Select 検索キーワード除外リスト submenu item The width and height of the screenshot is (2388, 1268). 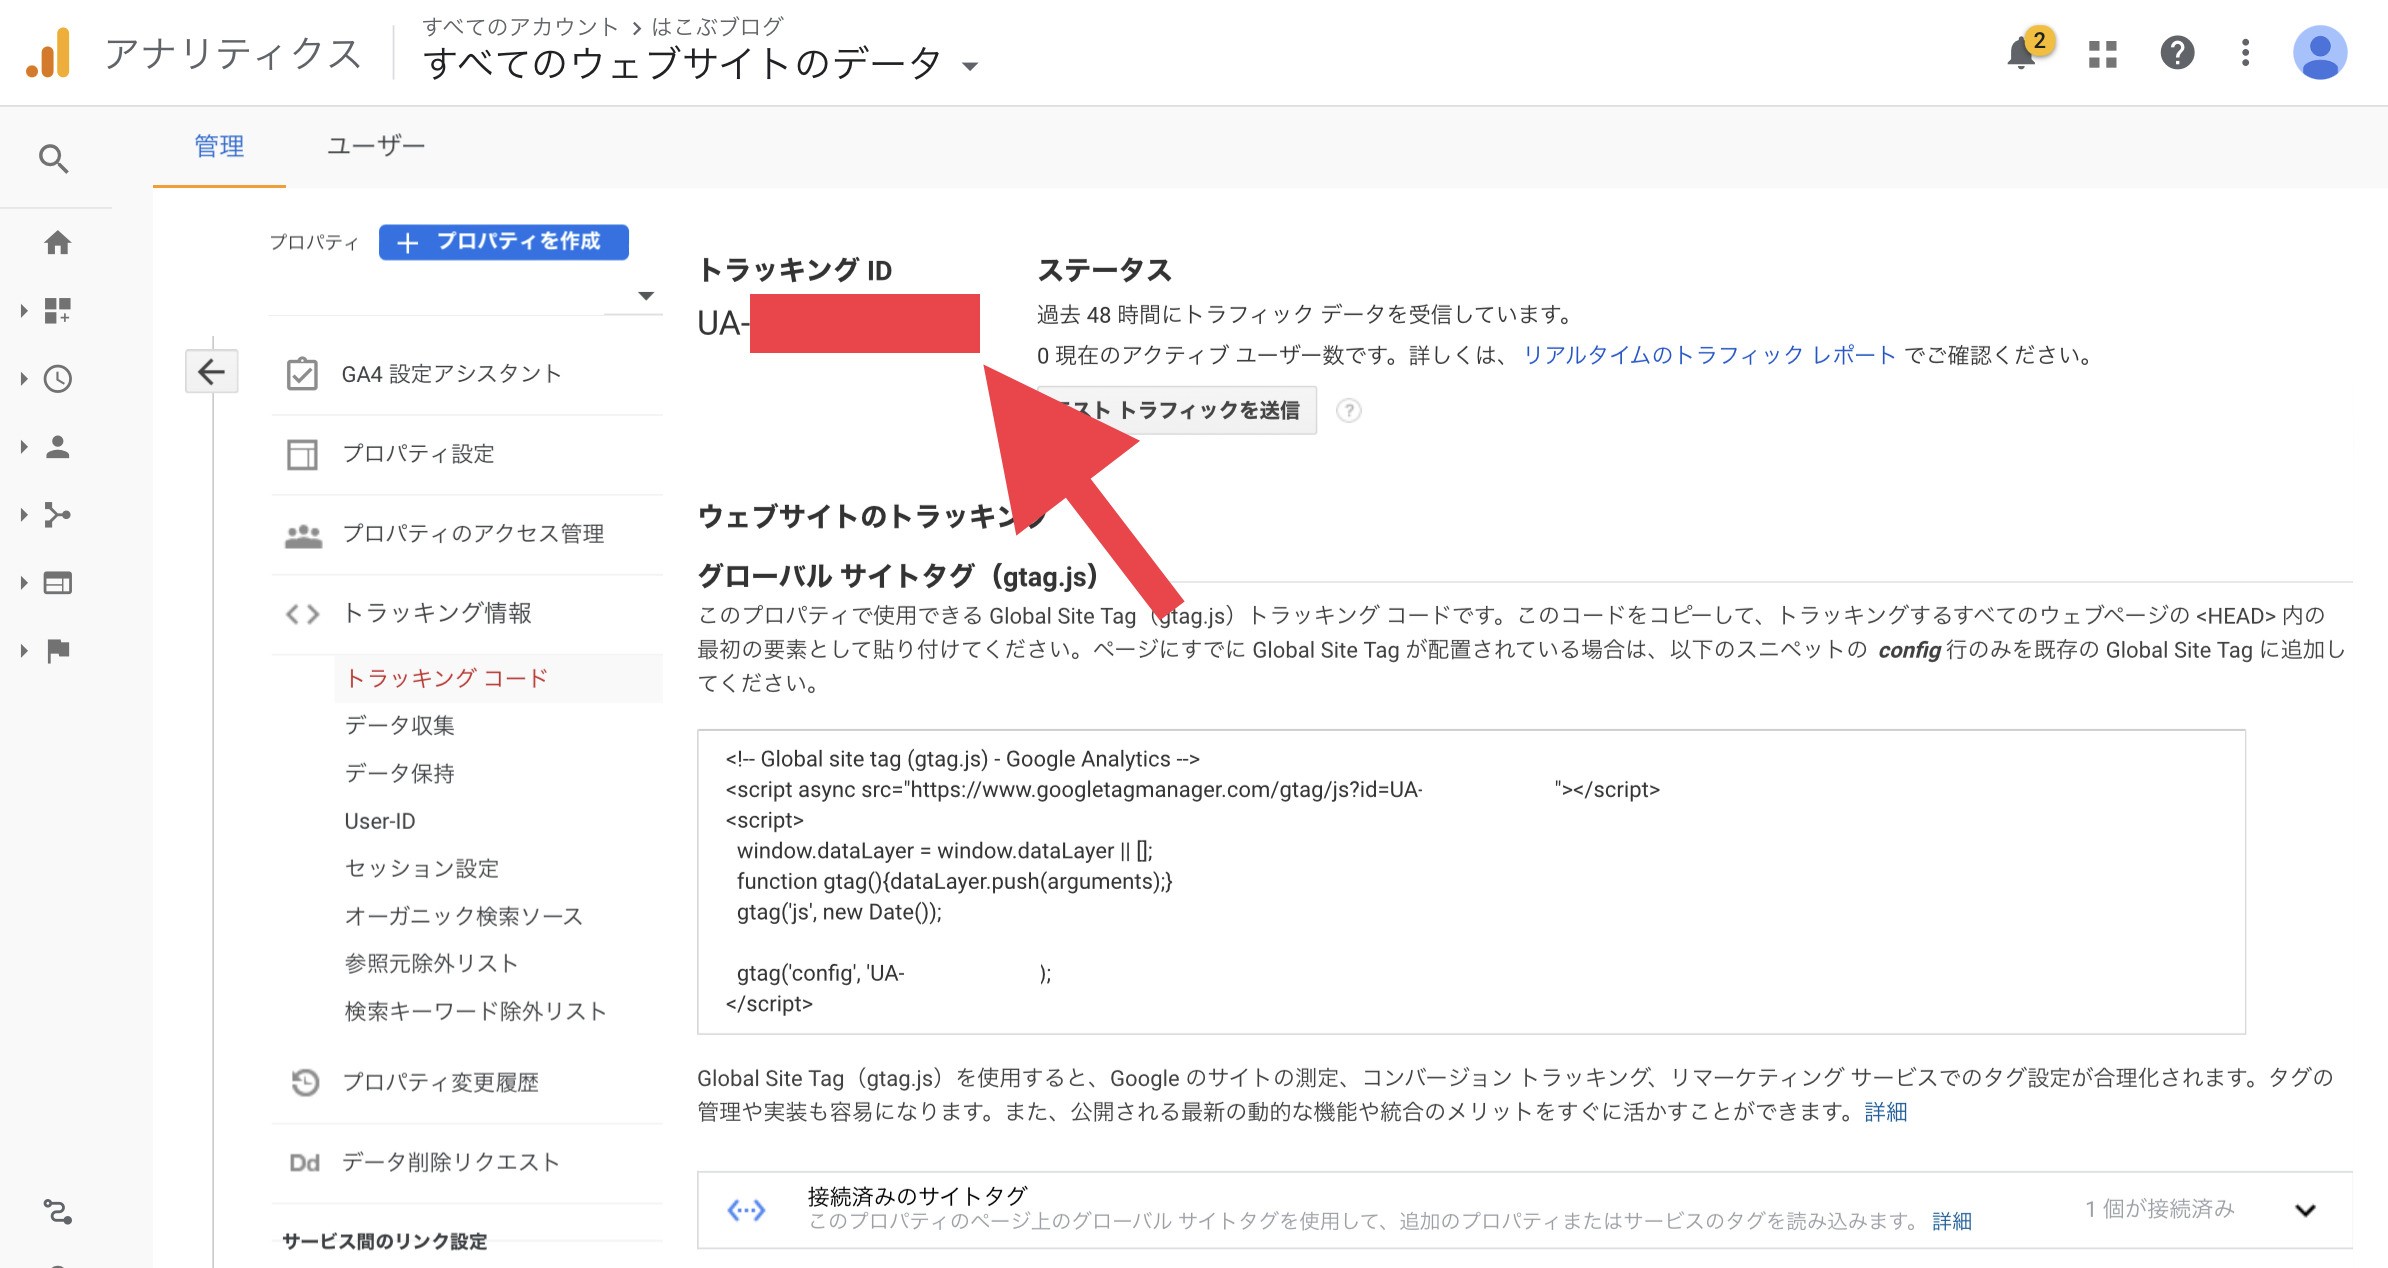pyautogui.click(x=475, y=1011)
